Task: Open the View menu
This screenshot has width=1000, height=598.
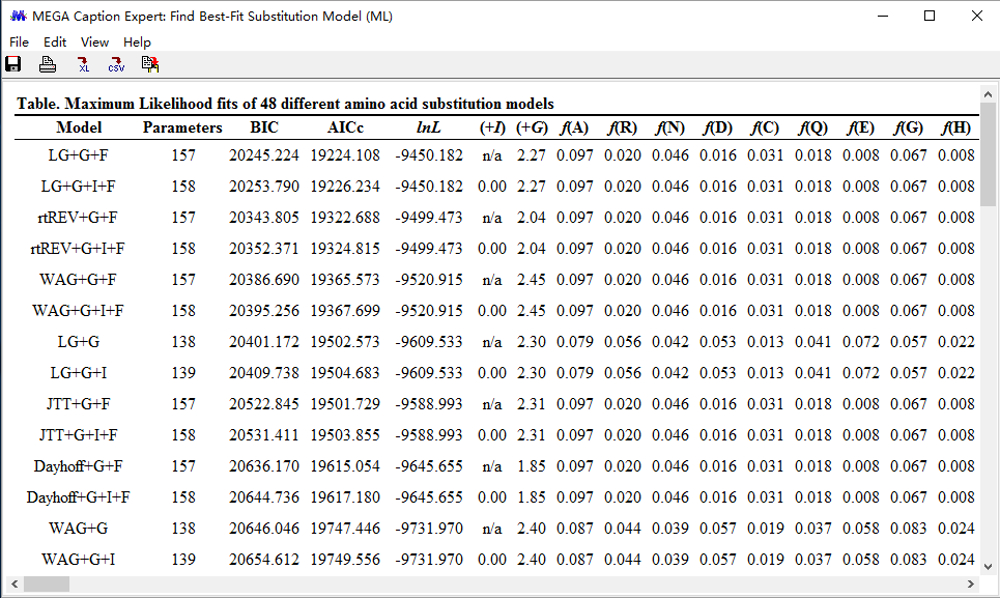Action: [x=95, y=42]
